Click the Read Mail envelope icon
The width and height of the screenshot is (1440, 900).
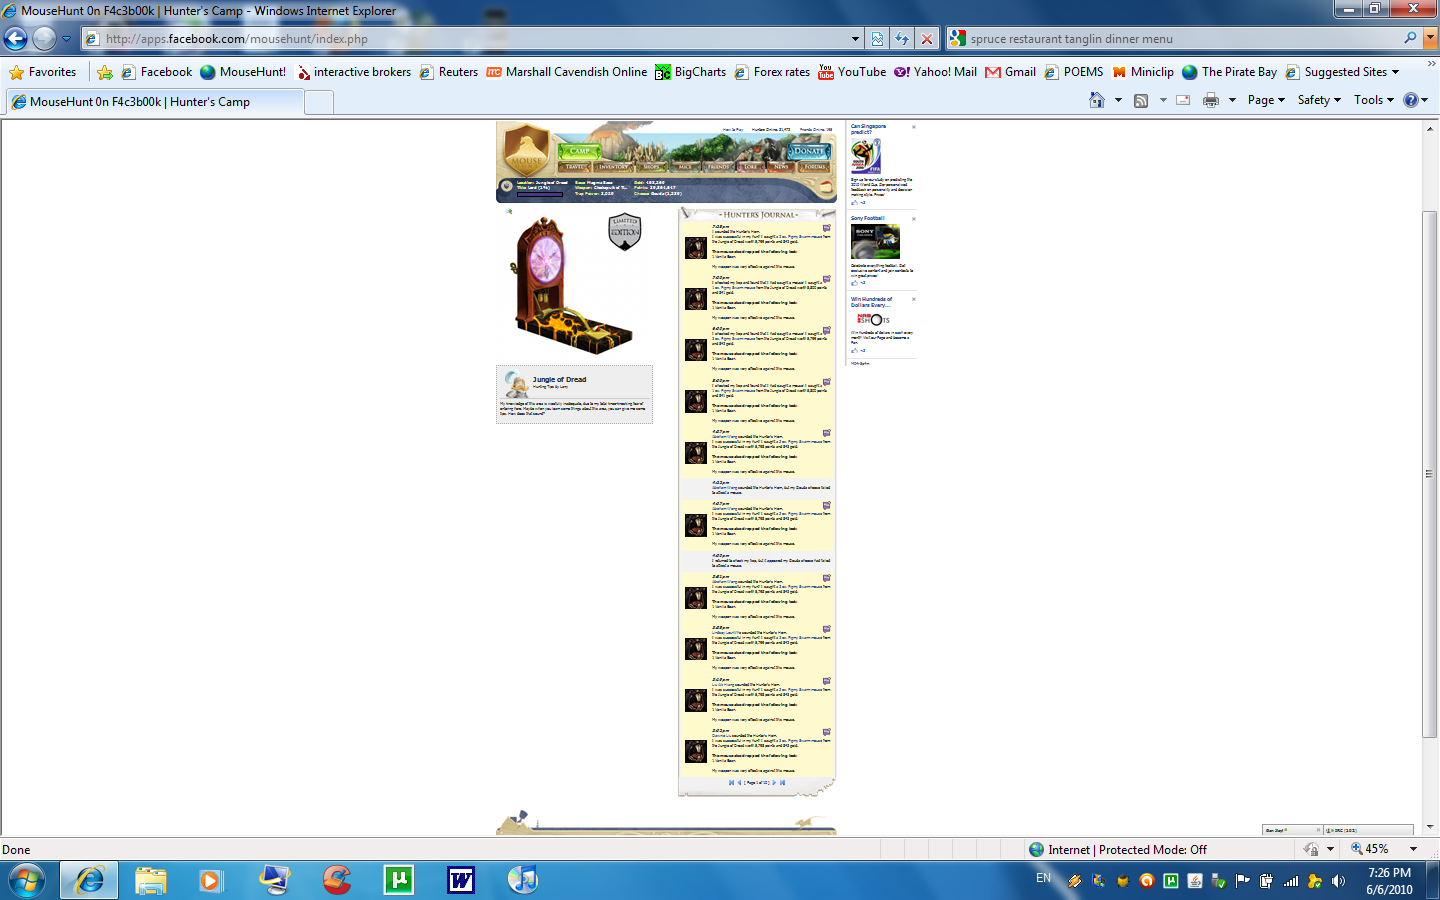(1183, 100)
